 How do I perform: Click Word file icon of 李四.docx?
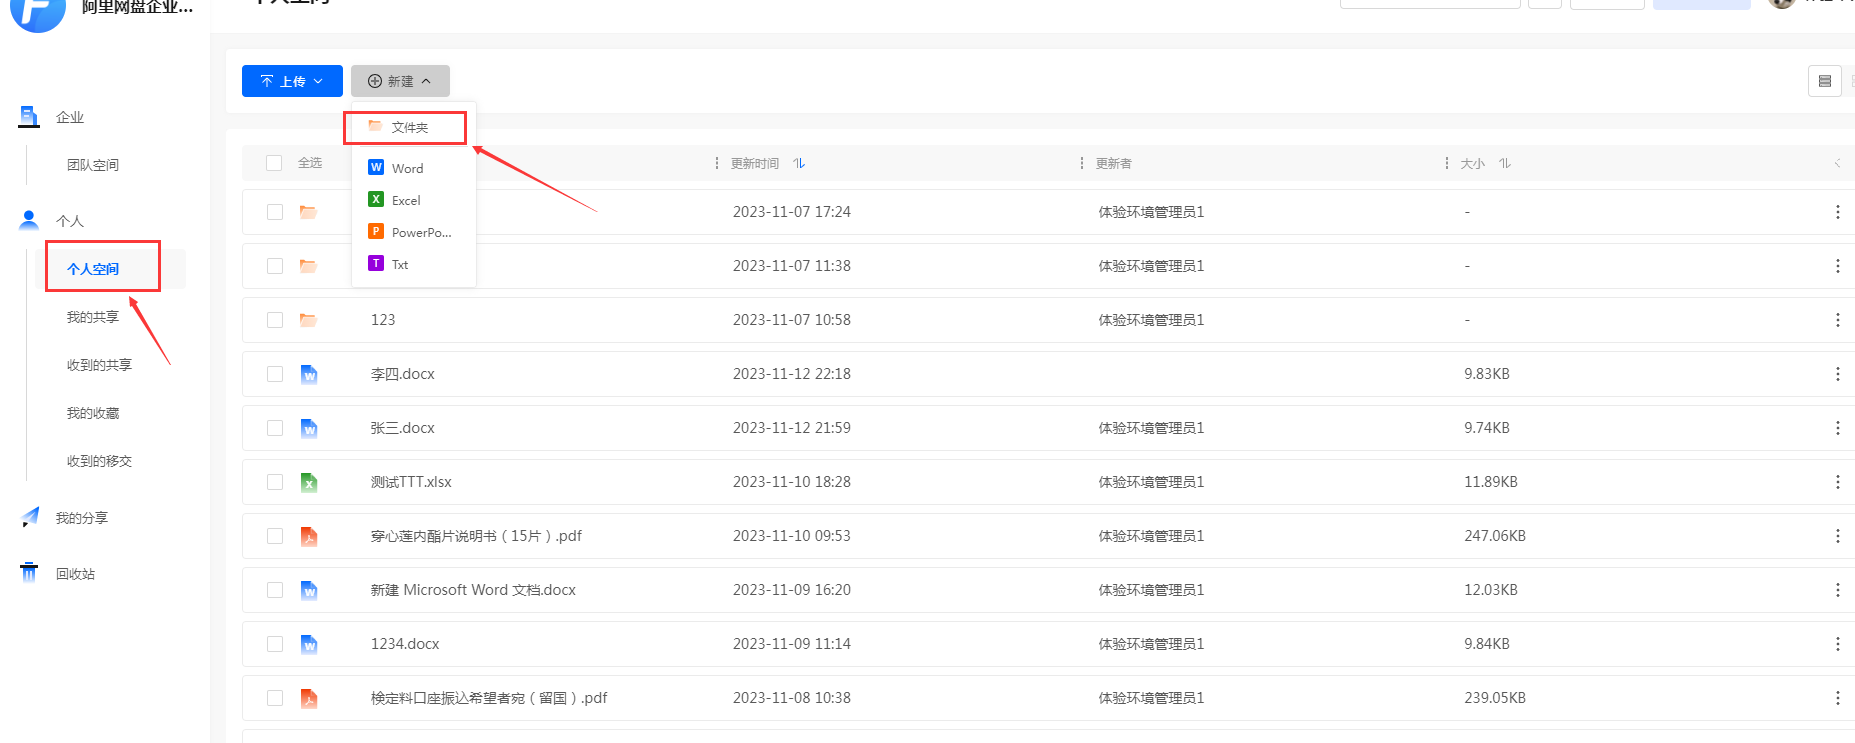click(x=309, y=374)
